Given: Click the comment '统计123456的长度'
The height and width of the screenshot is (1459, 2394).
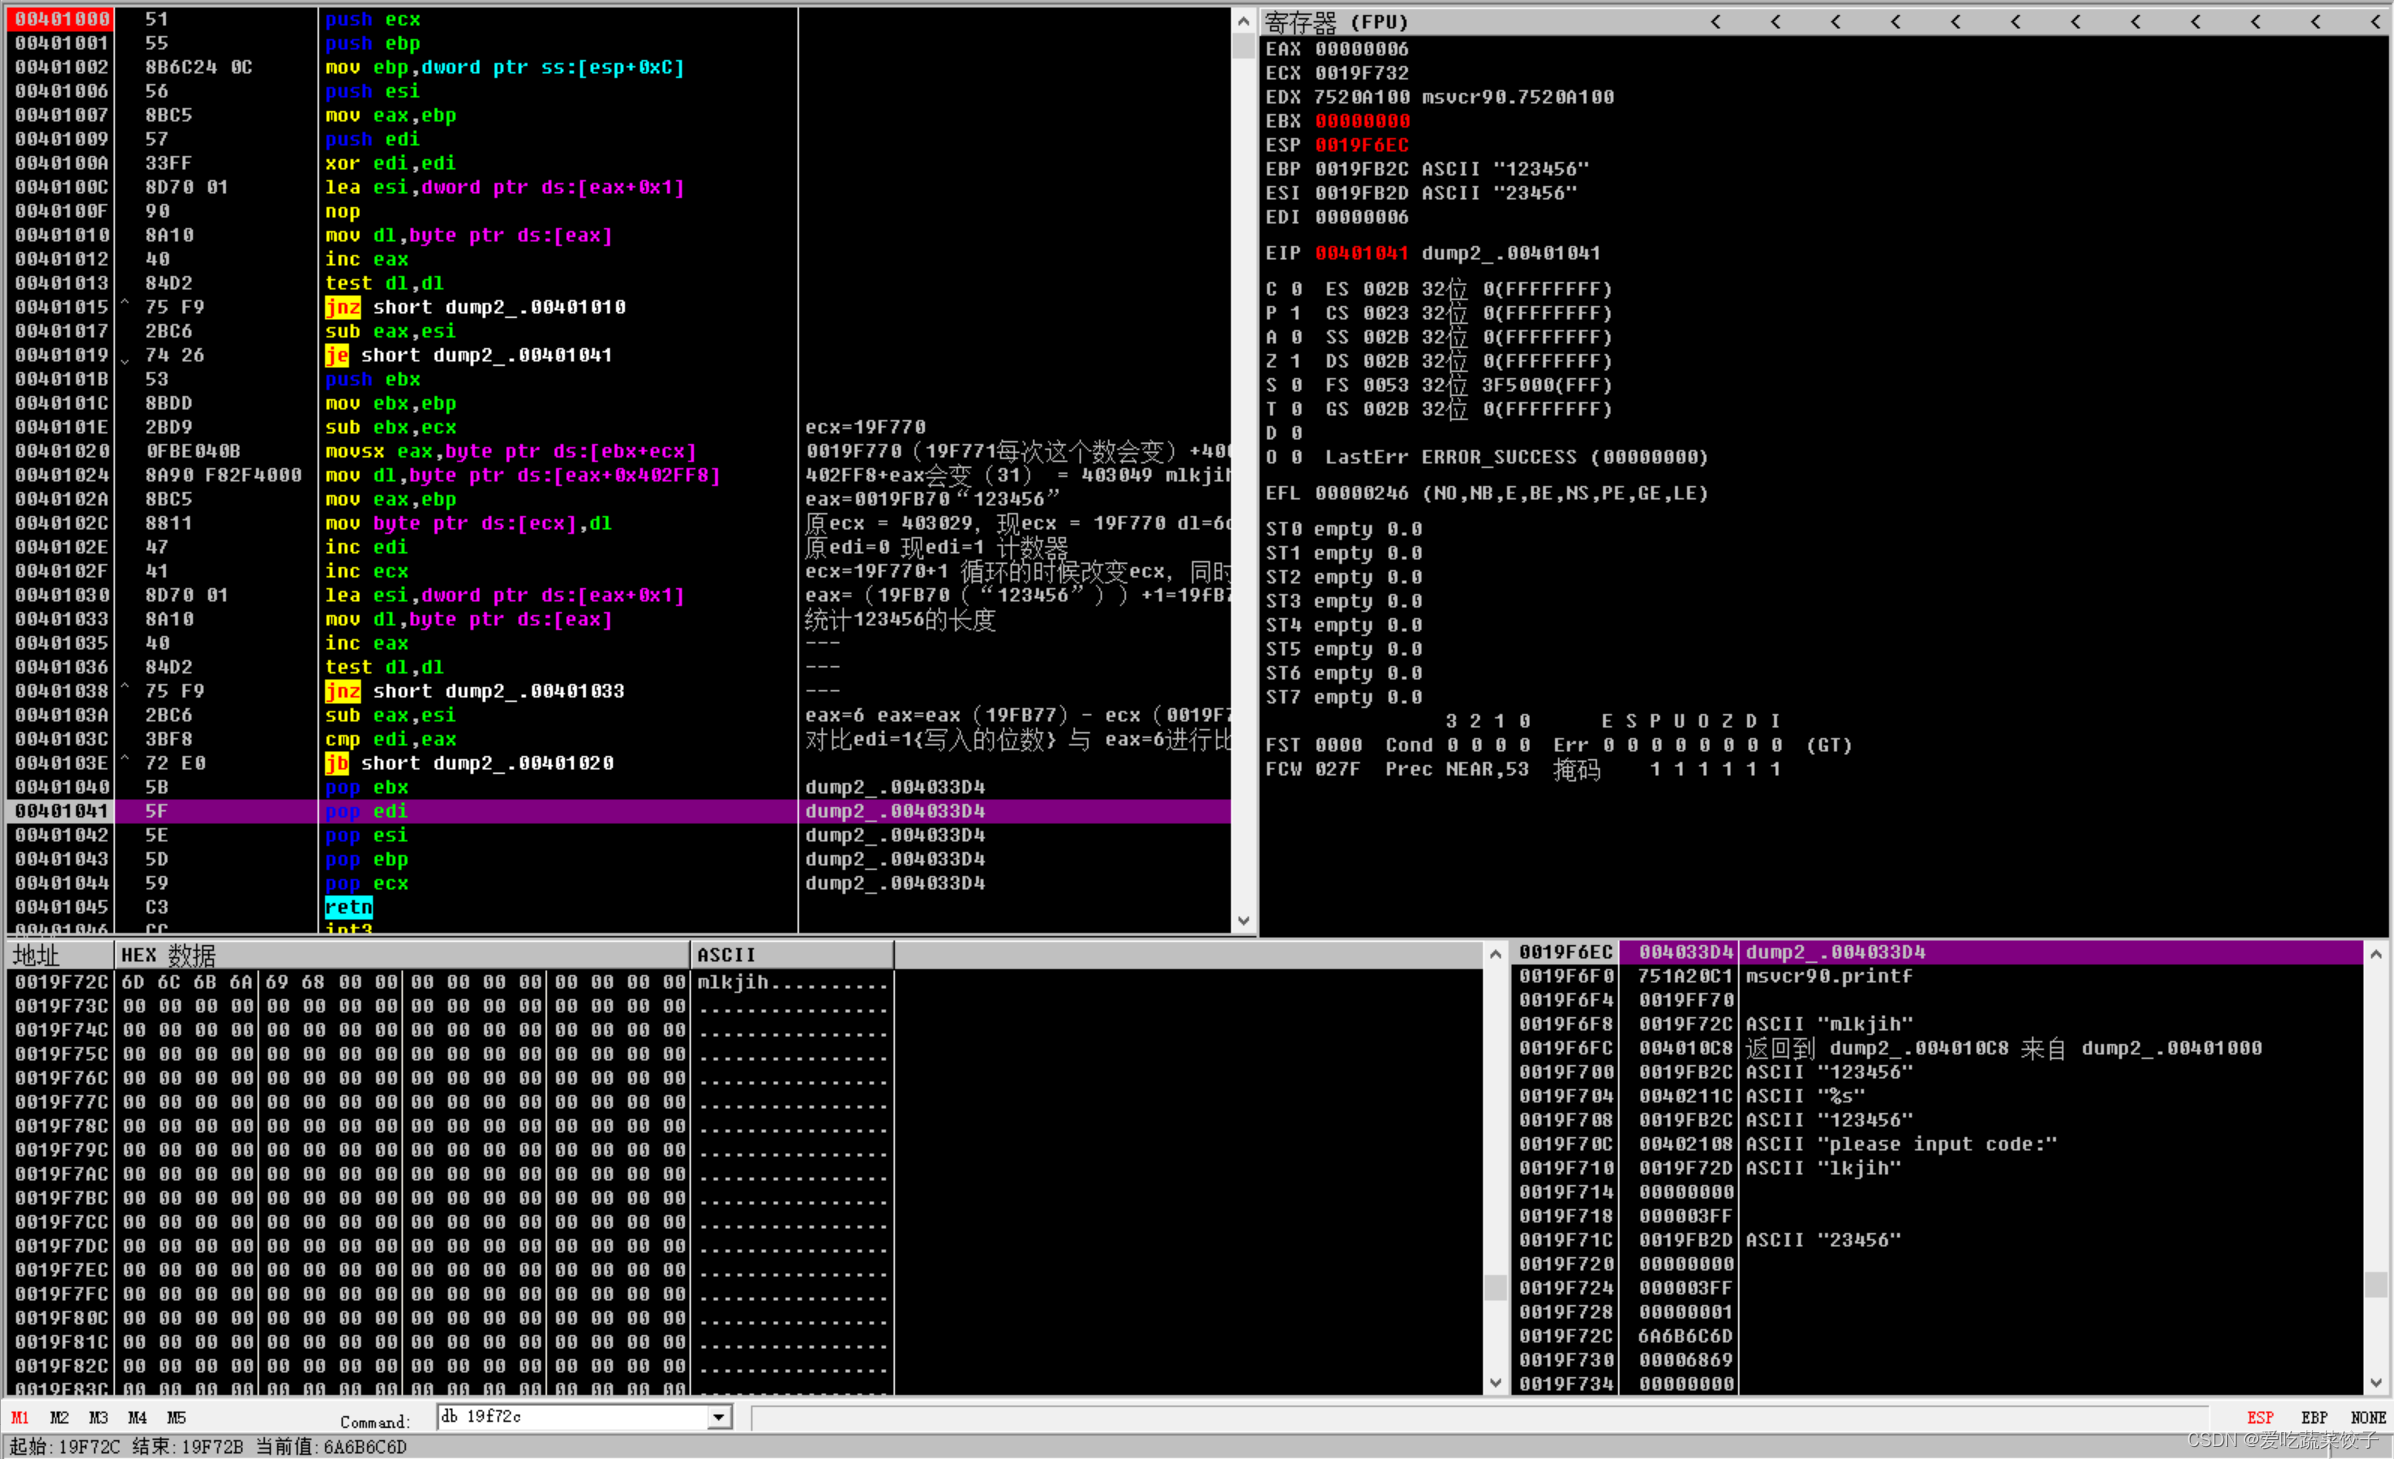Looking at the screenshot, I should 900,619.
